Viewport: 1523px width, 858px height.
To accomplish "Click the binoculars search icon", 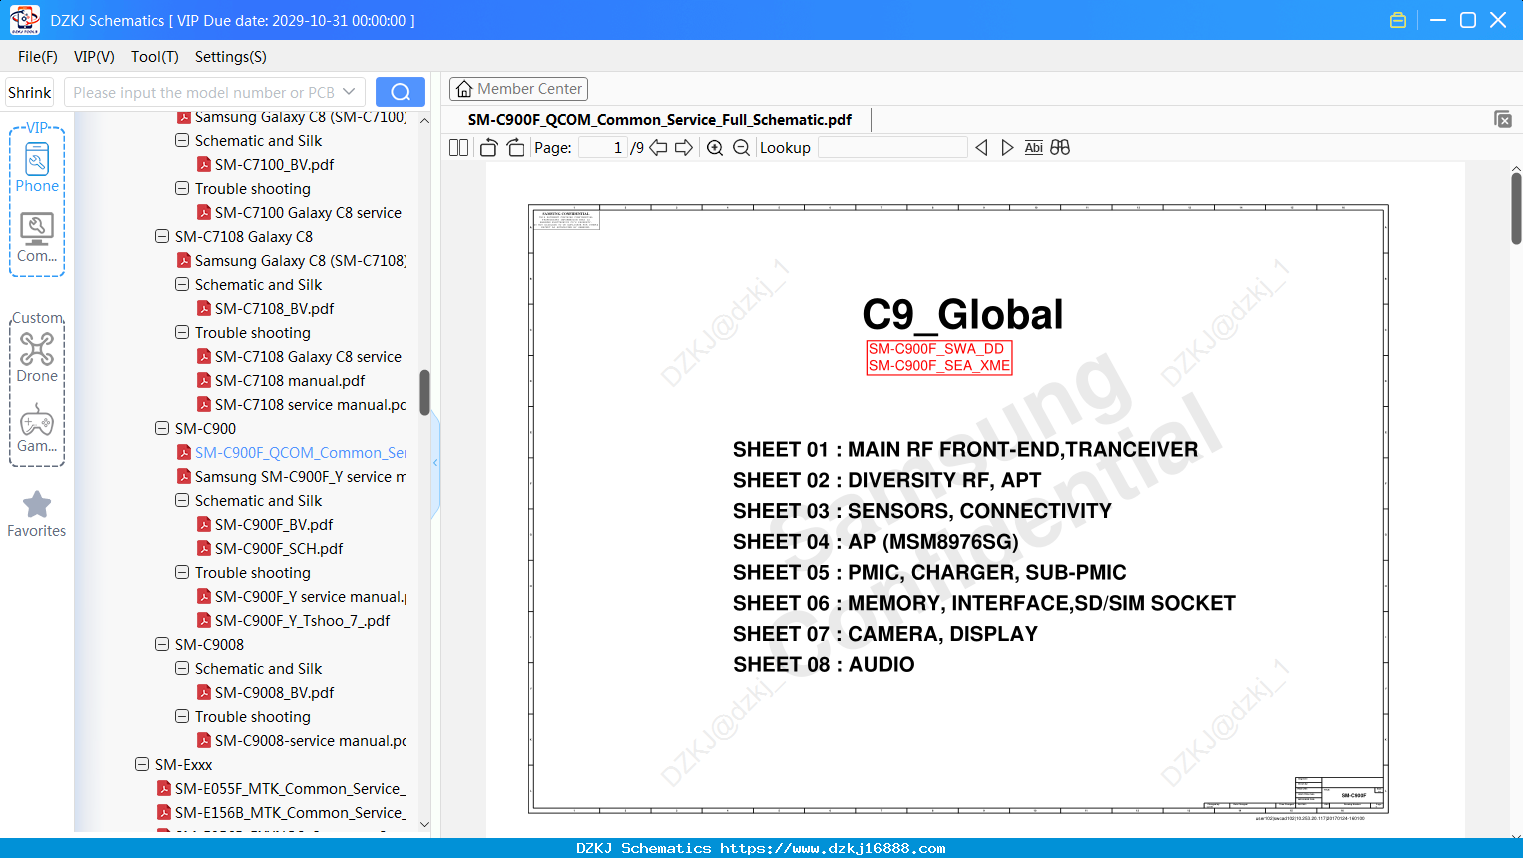I will [x=1060, y=148].
